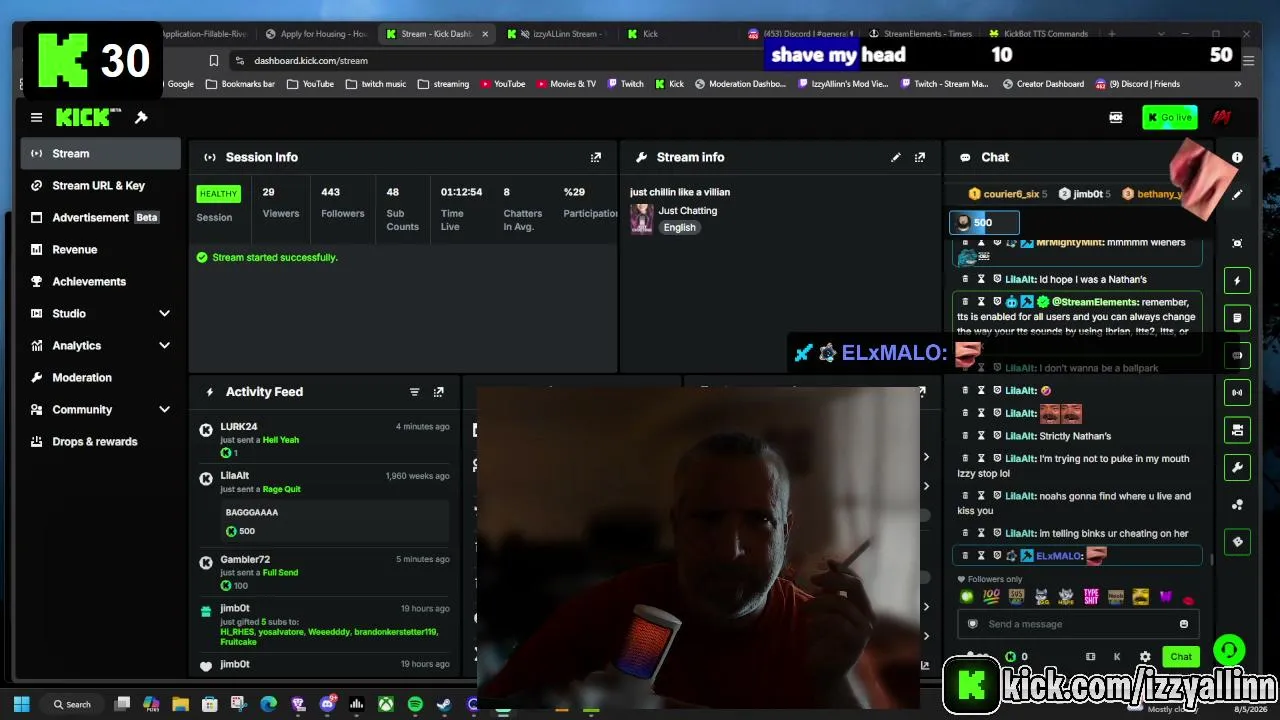Screen dimensions: 1280x720
Task: Open Stream URL & Key in the sidebar
Action: [x=100, y=185]
